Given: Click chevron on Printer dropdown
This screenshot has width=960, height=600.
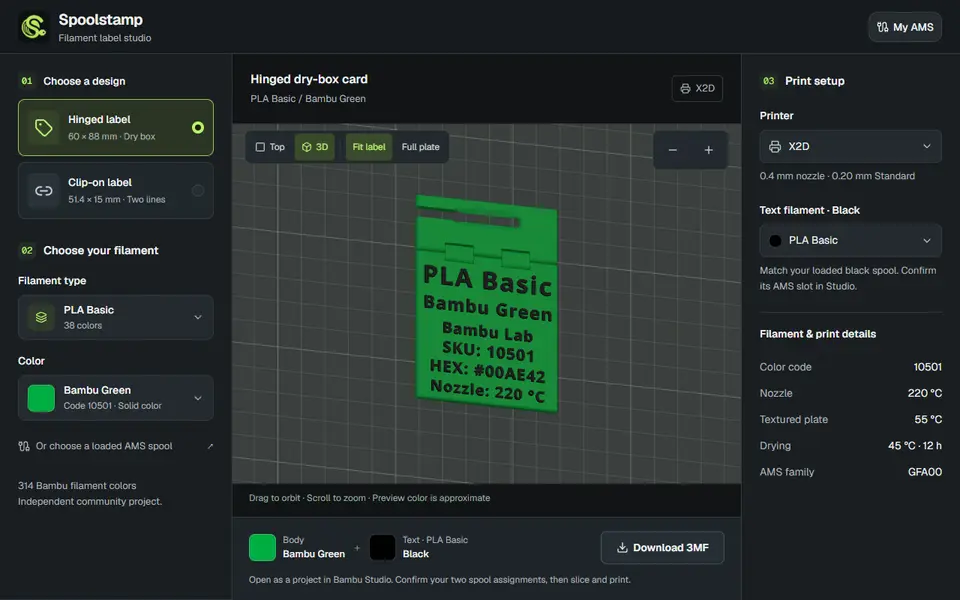Looking at the screenshot, I should 927,146.
